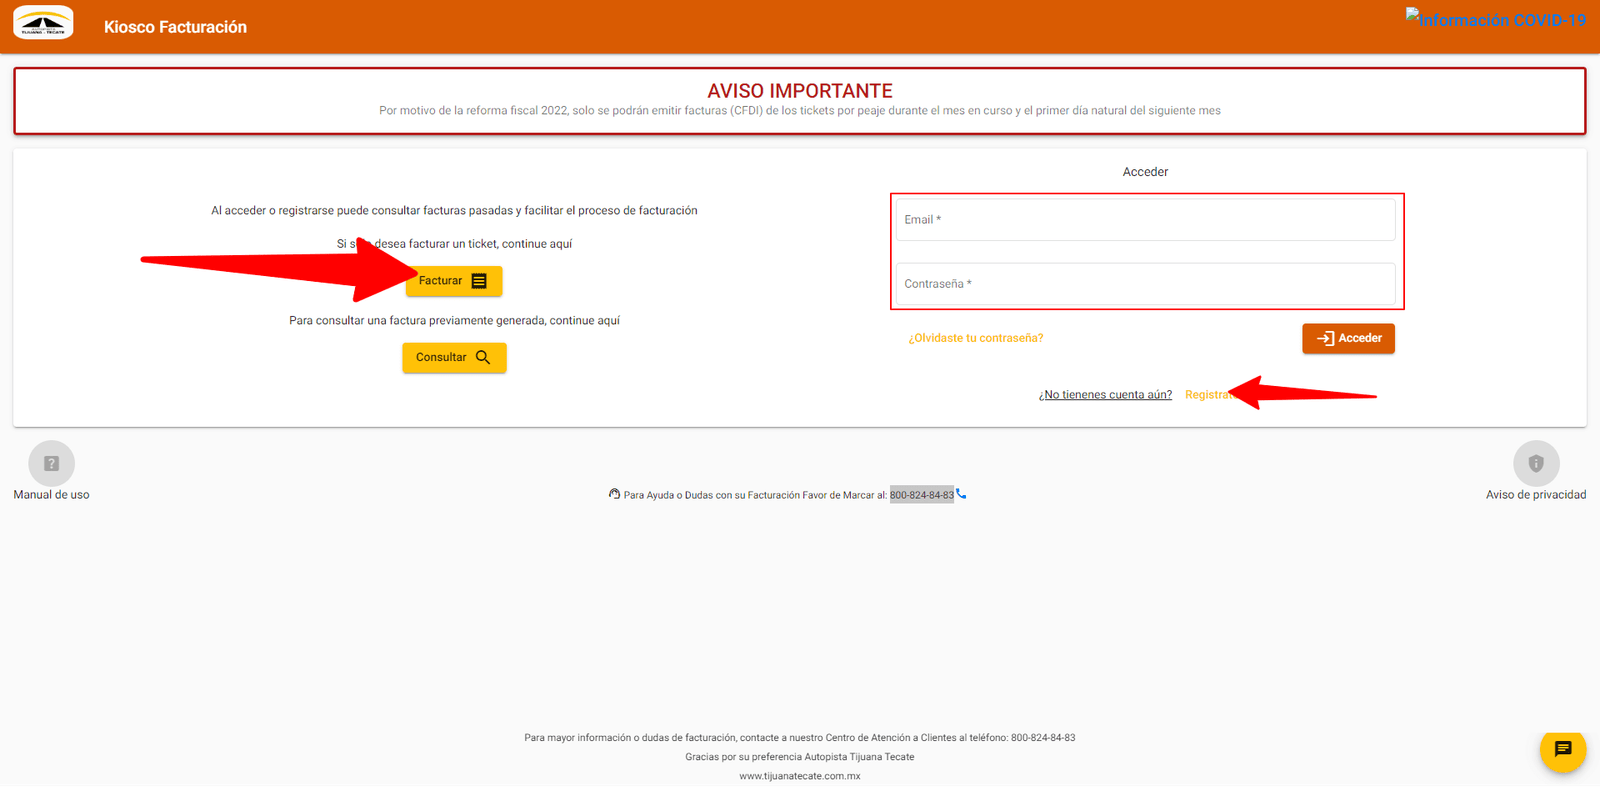
Task: Click the highlighted 800-824-84-83 help phone number
Action: point(921,495)
